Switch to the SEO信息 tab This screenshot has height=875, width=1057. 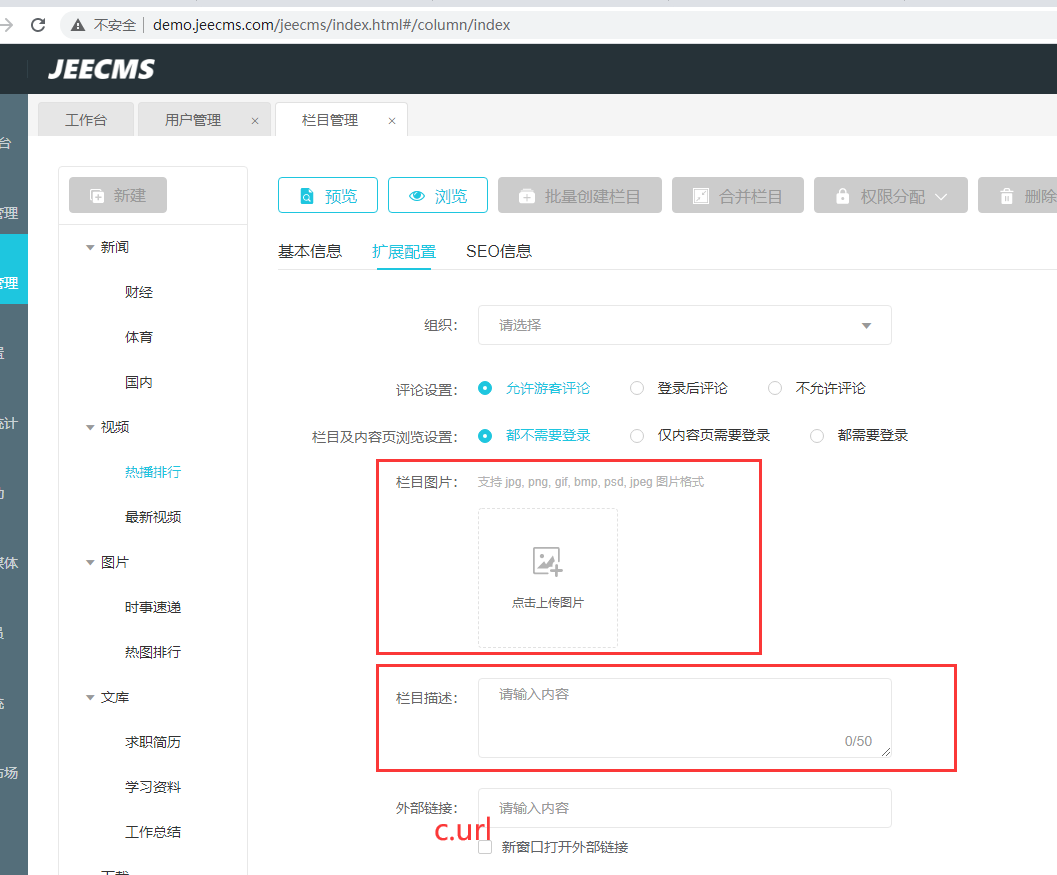point(498,252)
